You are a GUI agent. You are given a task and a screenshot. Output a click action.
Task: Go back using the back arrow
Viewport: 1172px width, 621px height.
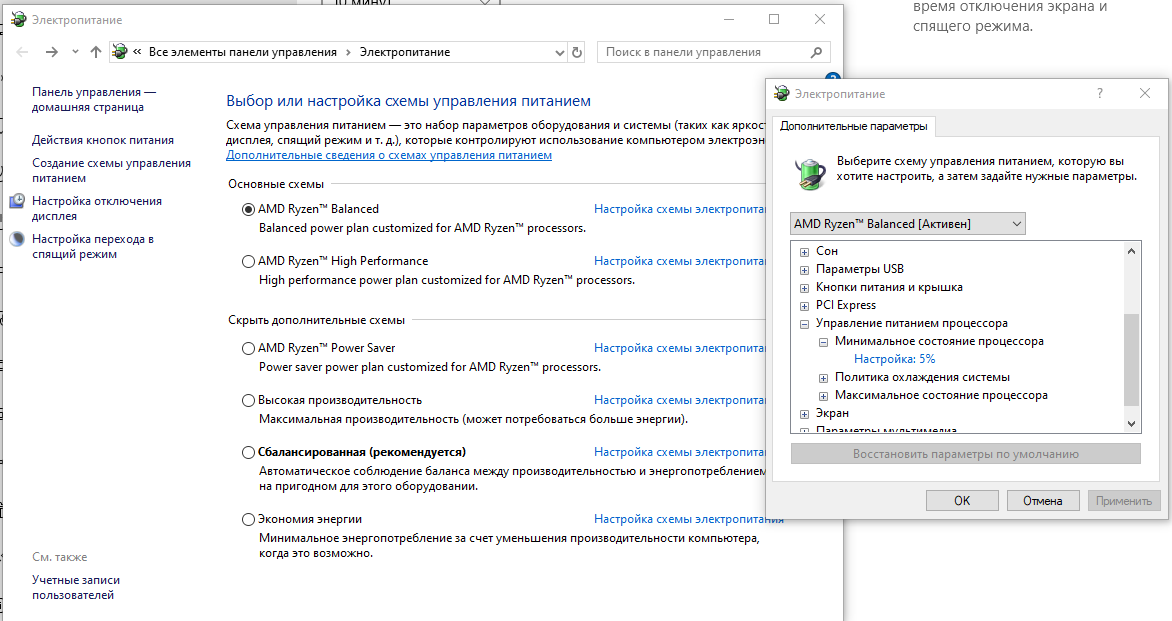(22, 52)
